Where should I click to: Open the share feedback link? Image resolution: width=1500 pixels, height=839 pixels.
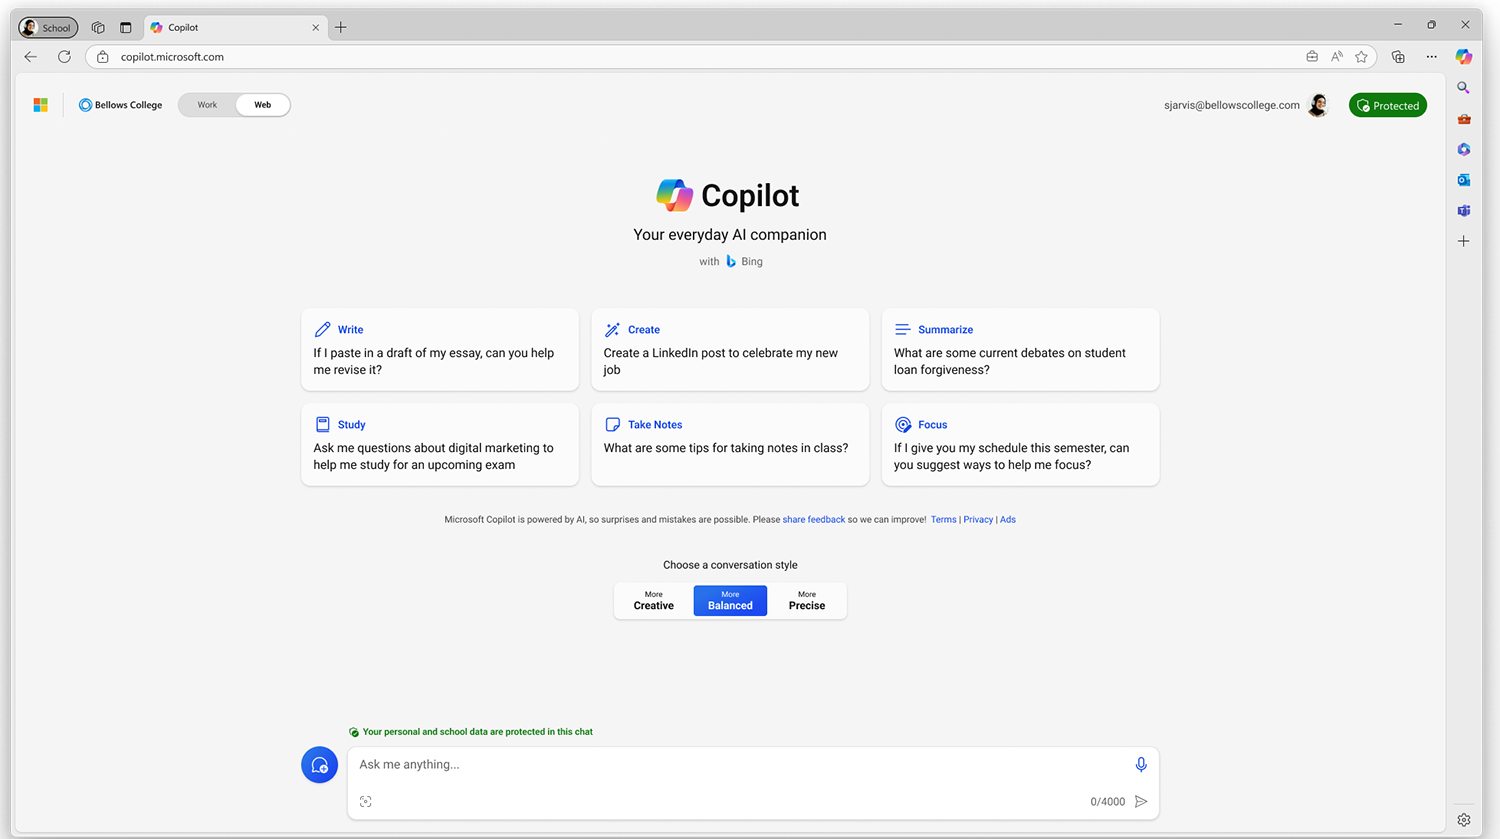click(x=813, y=519)
